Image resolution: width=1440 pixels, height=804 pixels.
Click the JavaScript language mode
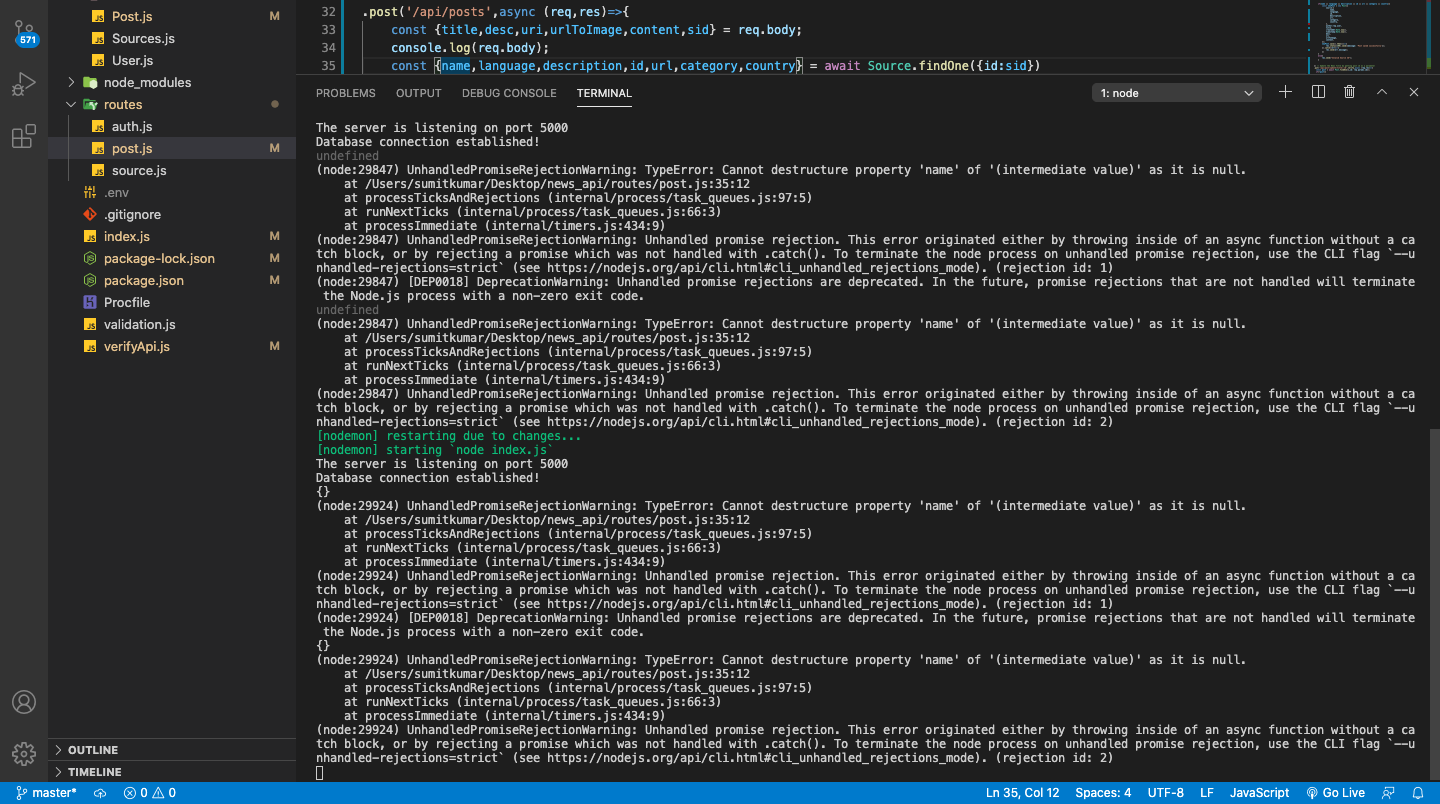pyautogui.click(x=1259, y=793)
